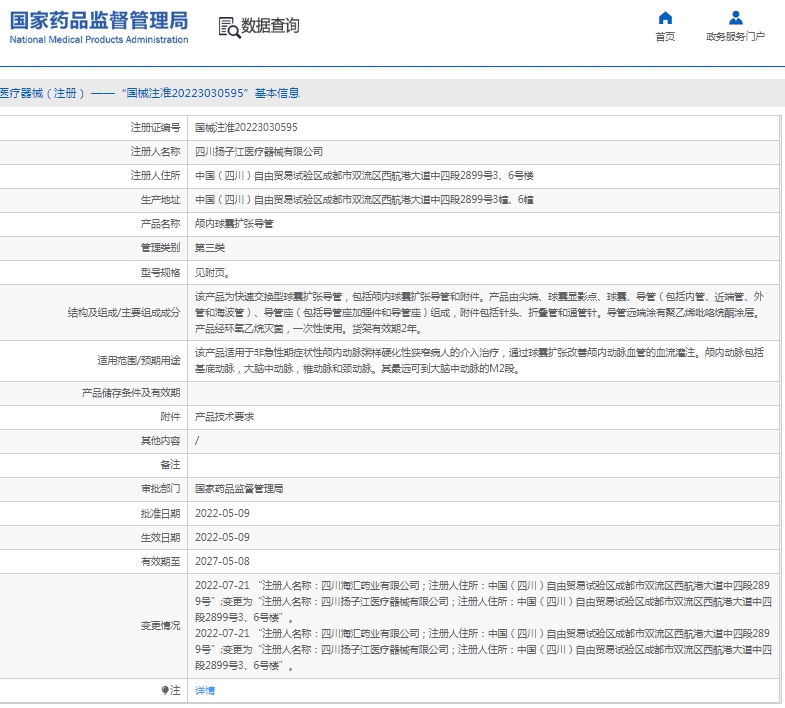Click the 生产地址 address value
Image resolution: width=785 pixels, height=708 pixels.
[x=364, y=200]
